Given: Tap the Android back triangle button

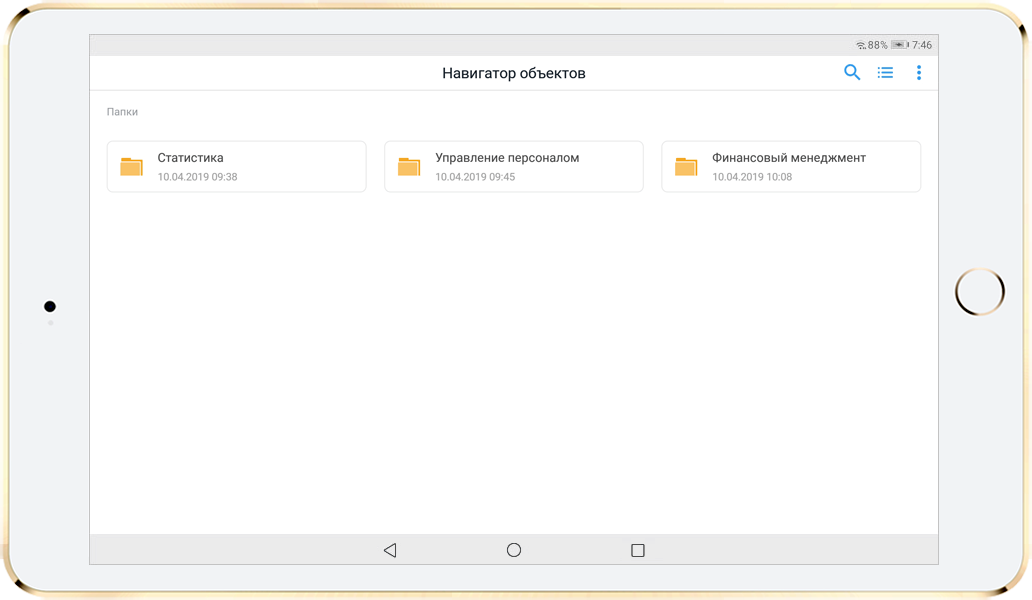Looking at the screenshot, I should 390,550.
